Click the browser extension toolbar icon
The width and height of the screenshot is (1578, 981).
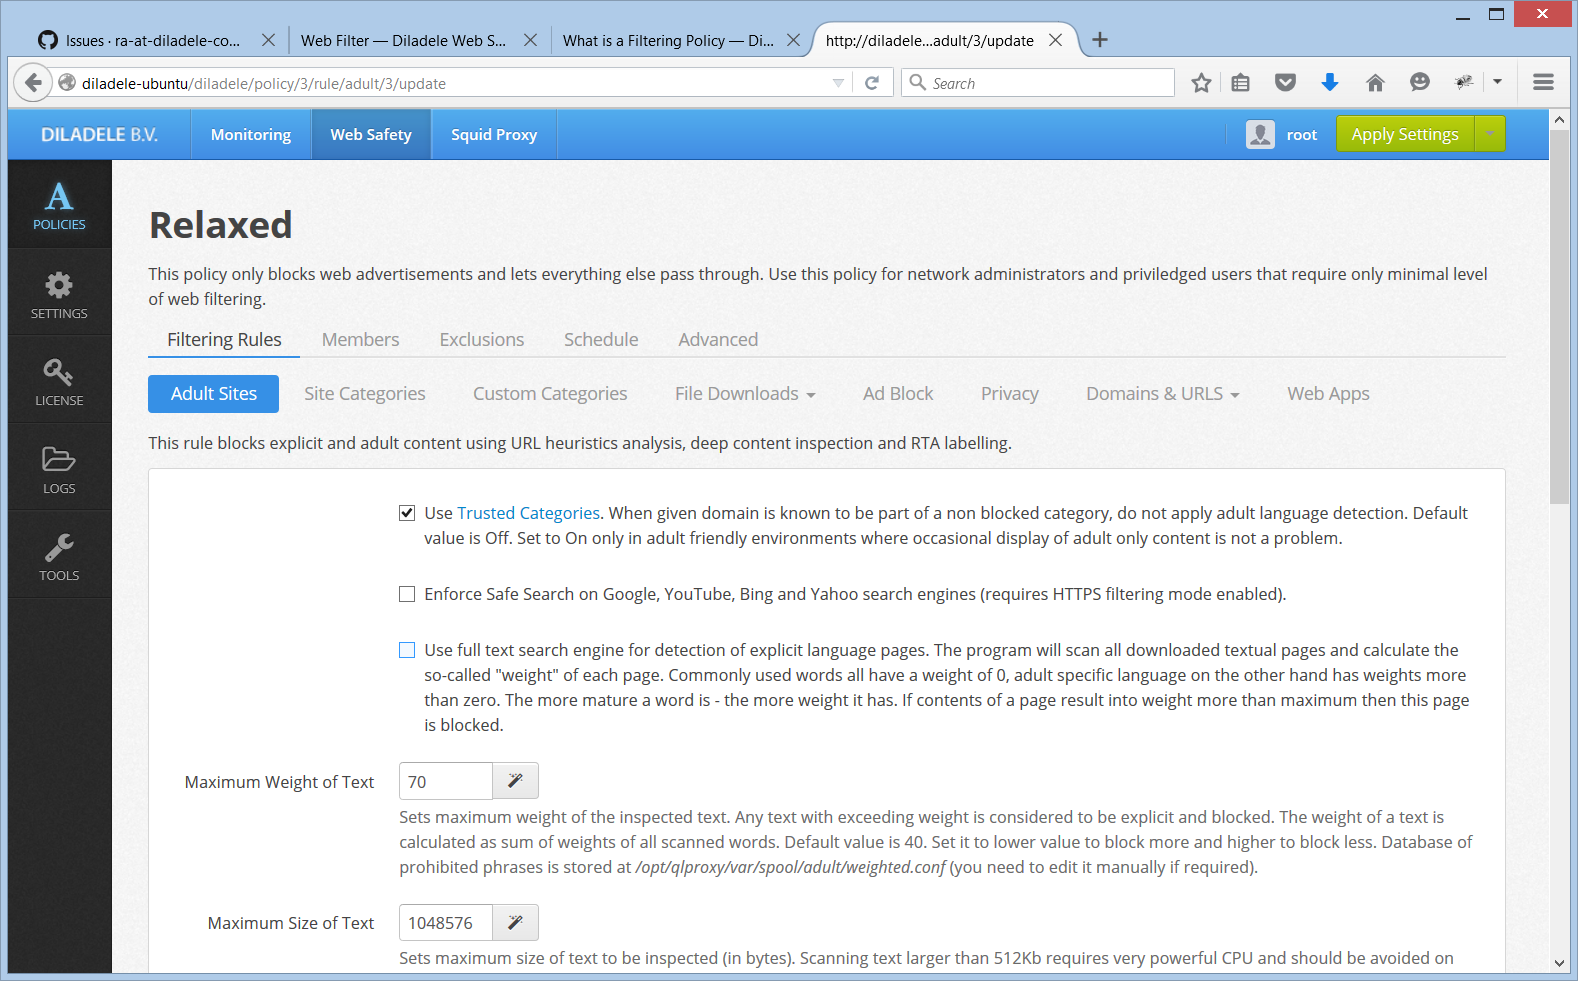(x=1464, y=83)
